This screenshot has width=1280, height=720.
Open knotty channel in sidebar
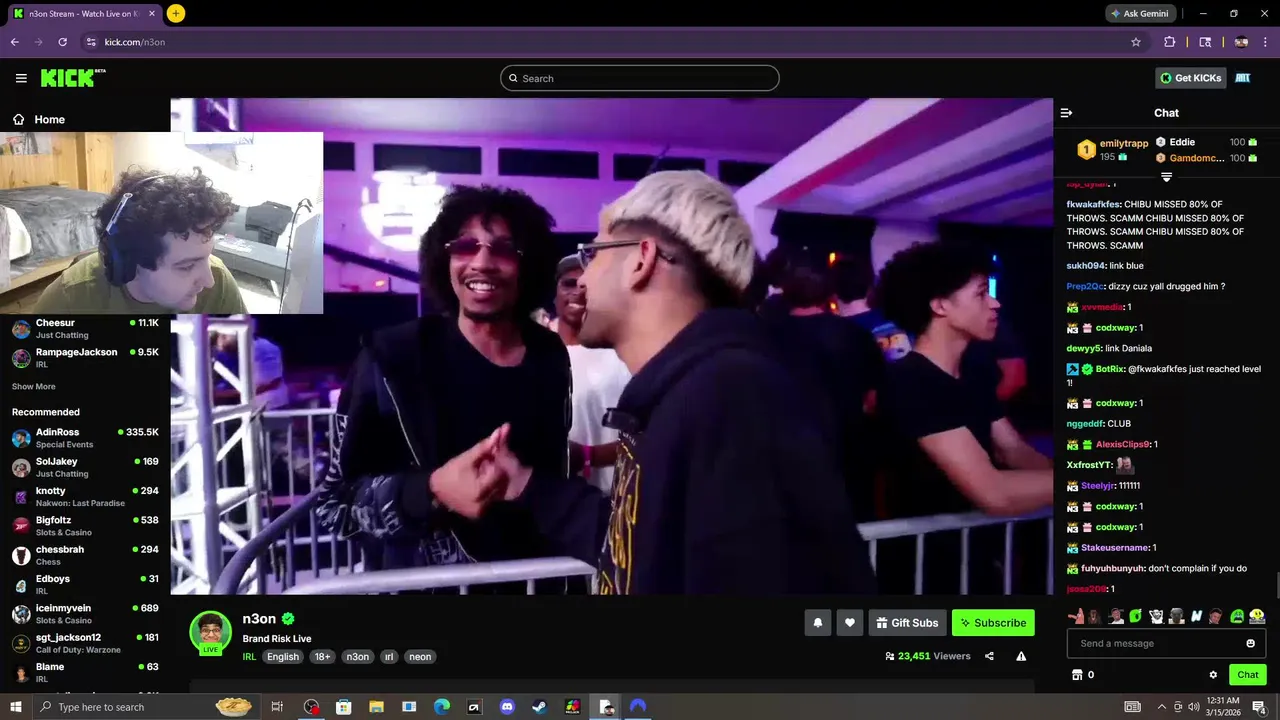click(85, 496)
